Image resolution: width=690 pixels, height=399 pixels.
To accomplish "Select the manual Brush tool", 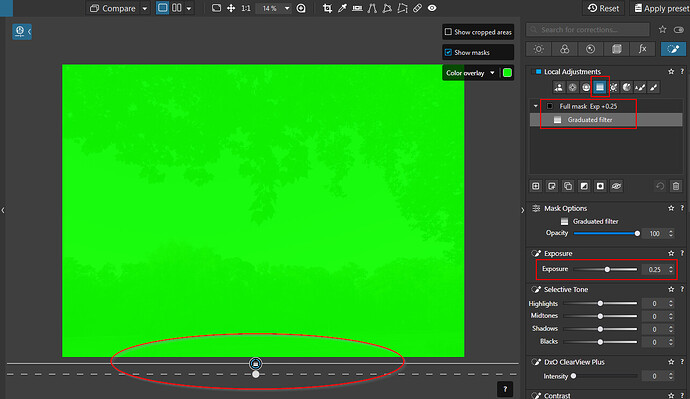I will coord(654,88).
